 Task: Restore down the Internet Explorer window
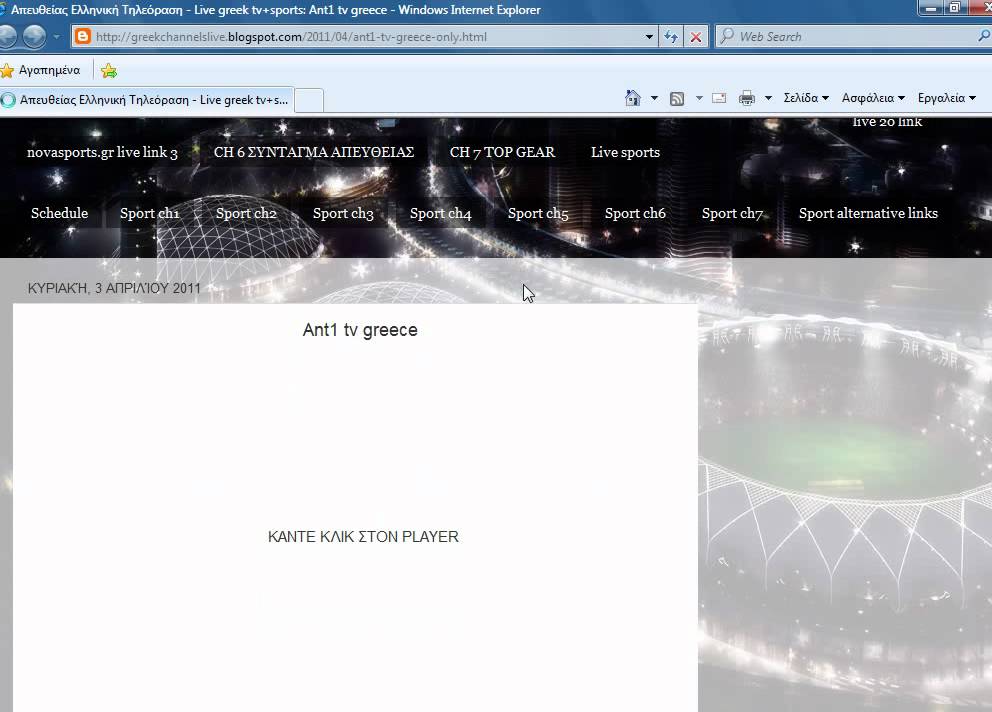click(x=955, y=8)
